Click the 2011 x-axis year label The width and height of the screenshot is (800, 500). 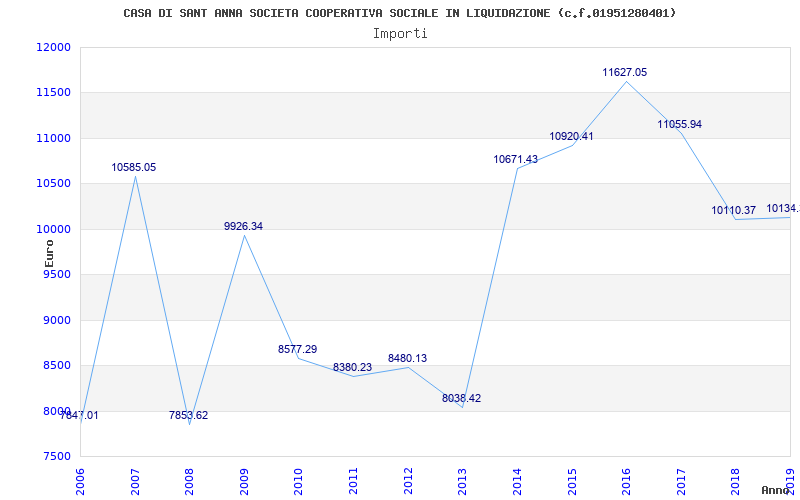coord(353,482)
